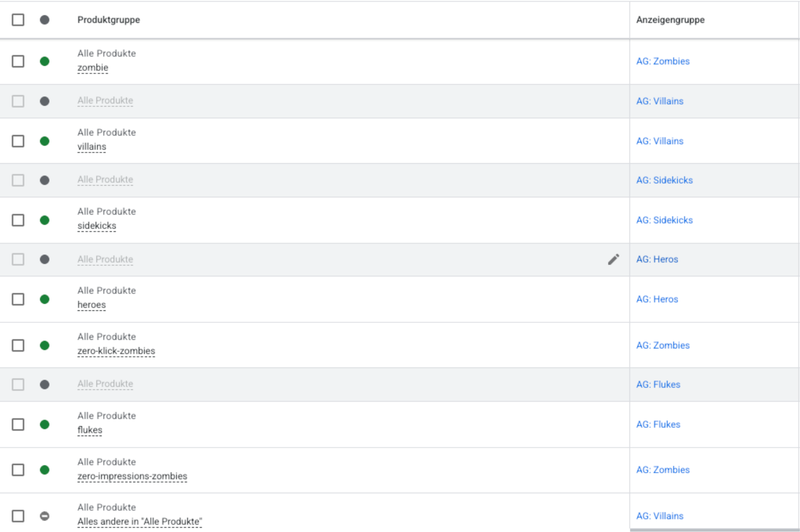Open the AG: Villains link in the villains row

[x=660, y=141]
